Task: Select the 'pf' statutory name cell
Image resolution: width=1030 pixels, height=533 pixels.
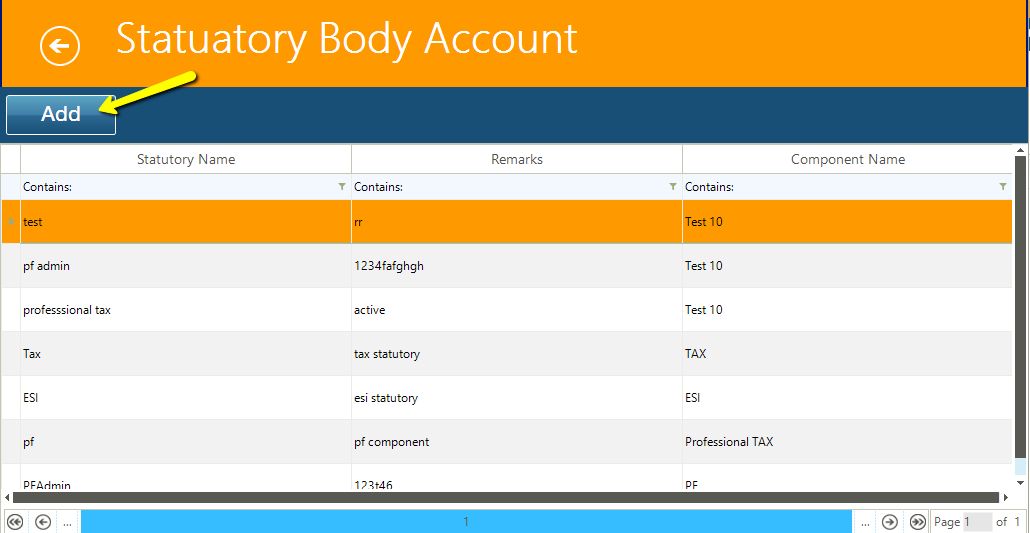Action: tap(186, 442)
